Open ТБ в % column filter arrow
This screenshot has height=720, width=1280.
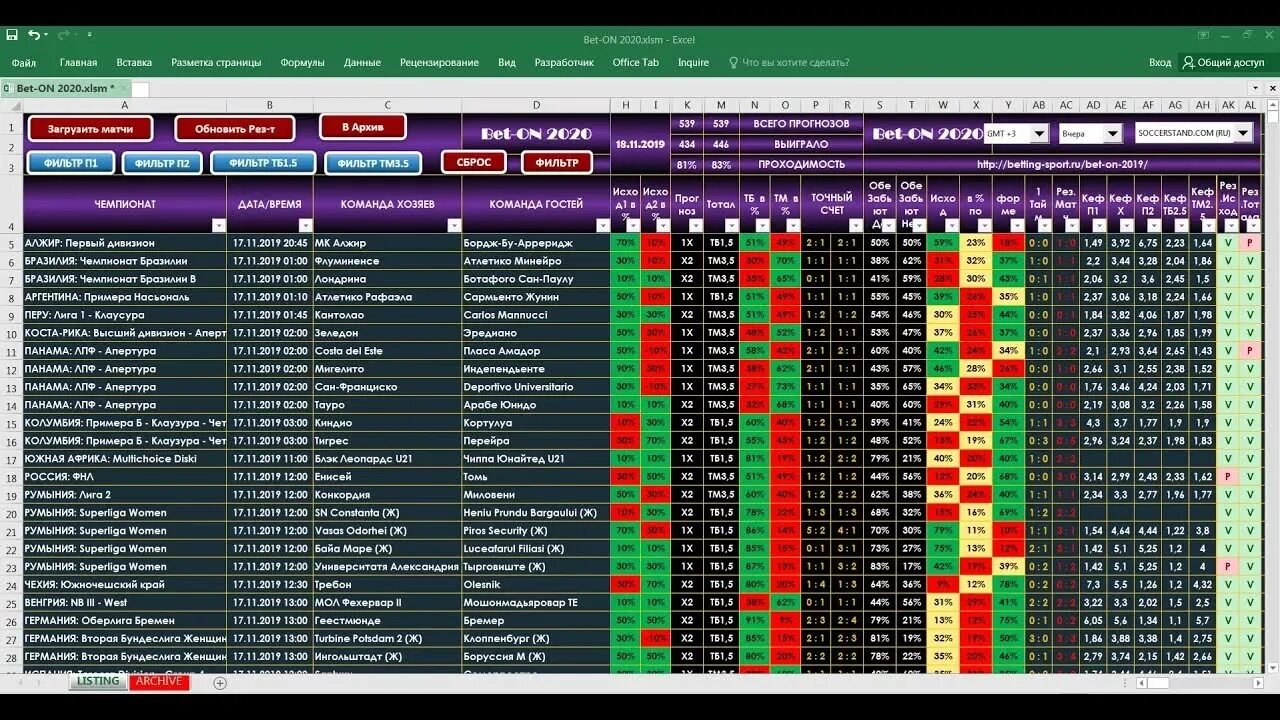pos(762,226)
